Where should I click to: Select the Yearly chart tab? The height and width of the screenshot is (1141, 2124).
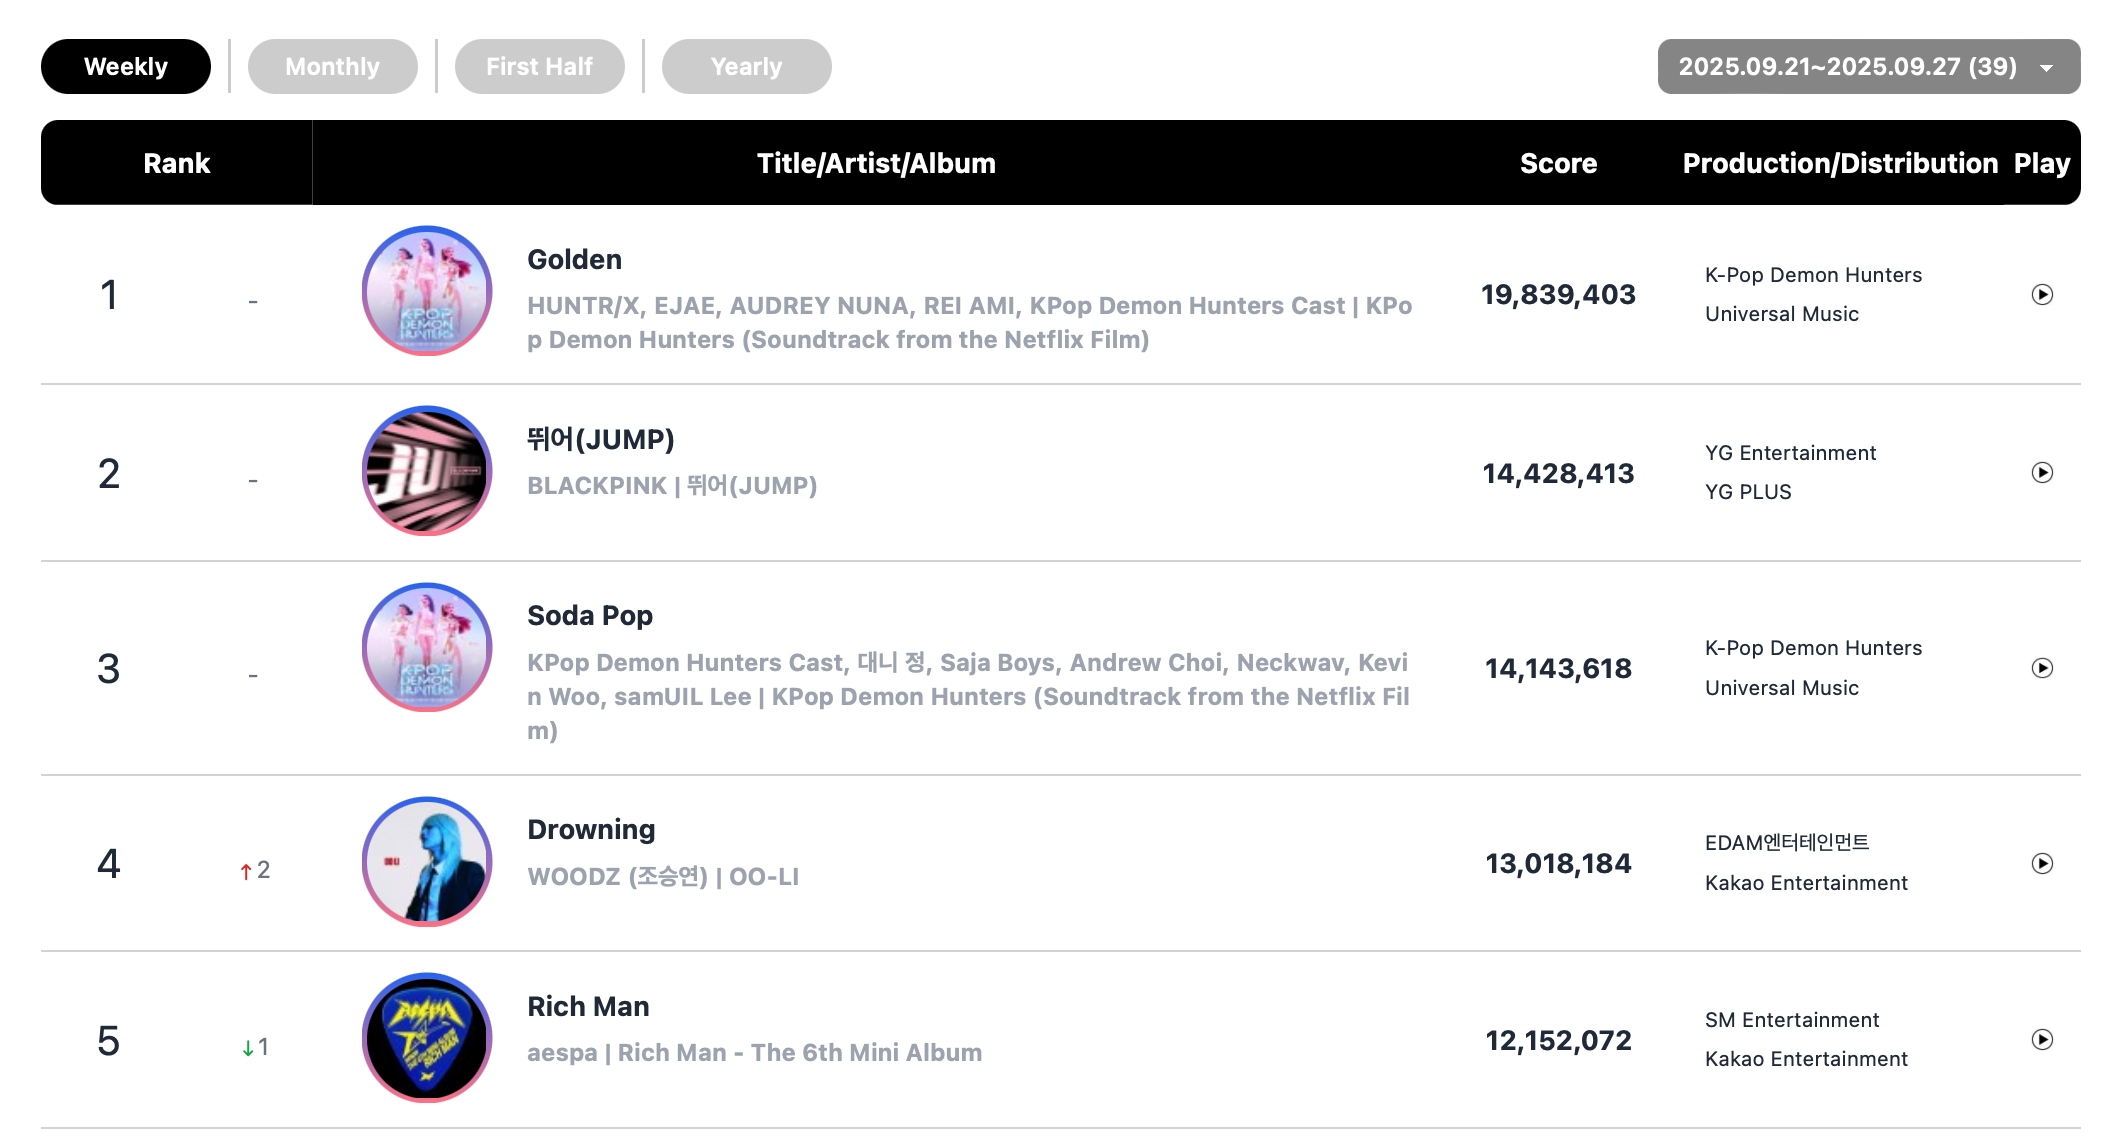746,67
